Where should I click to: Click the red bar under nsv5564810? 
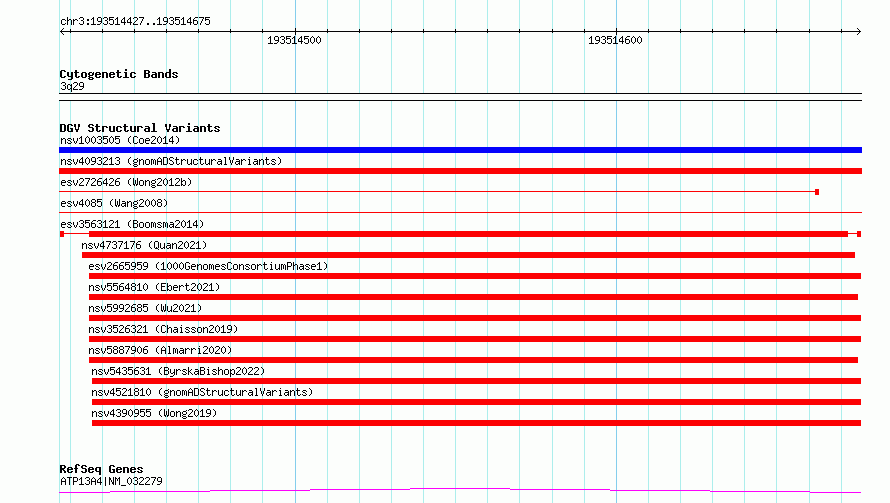coord(473,297)
